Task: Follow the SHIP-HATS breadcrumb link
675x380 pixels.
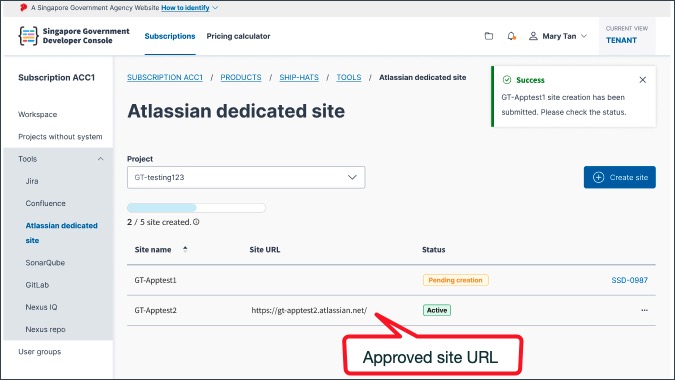Action: point(299,77)
